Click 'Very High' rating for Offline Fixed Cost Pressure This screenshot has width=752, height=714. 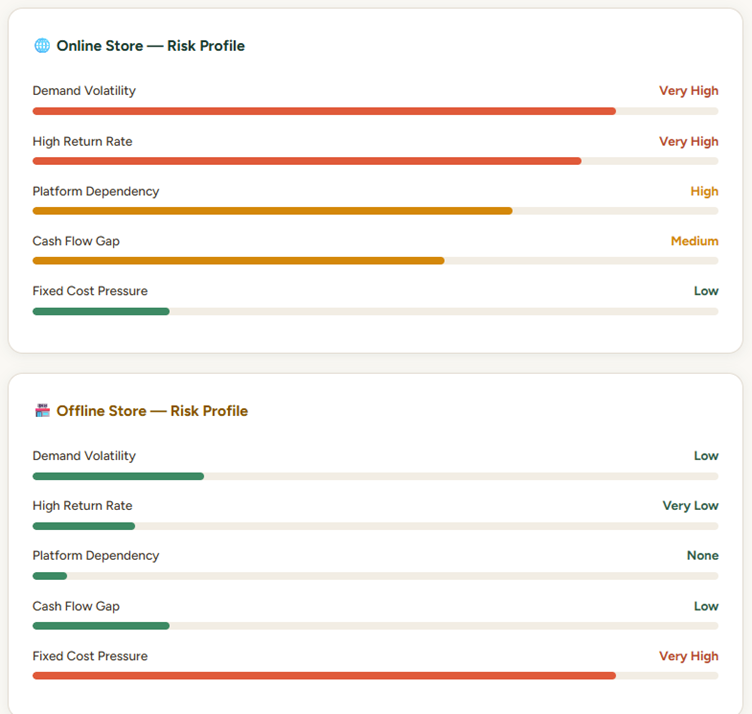pos(688,656)
